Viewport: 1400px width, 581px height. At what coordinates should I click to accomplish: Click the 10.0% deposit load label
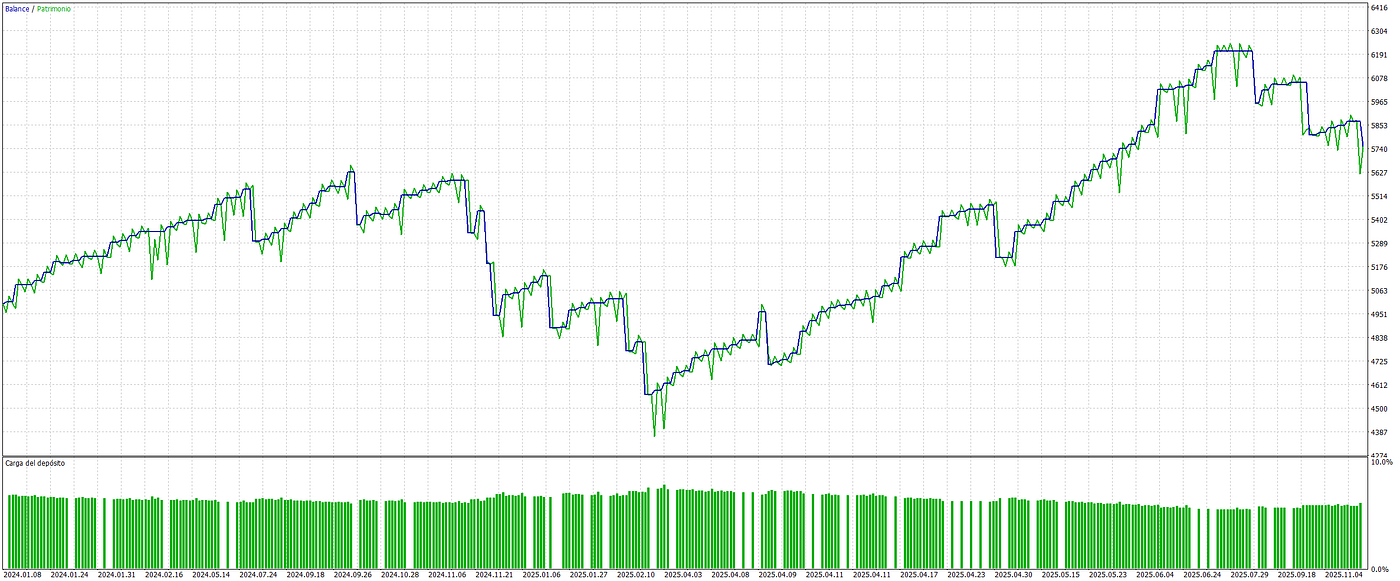(1381, 463)
